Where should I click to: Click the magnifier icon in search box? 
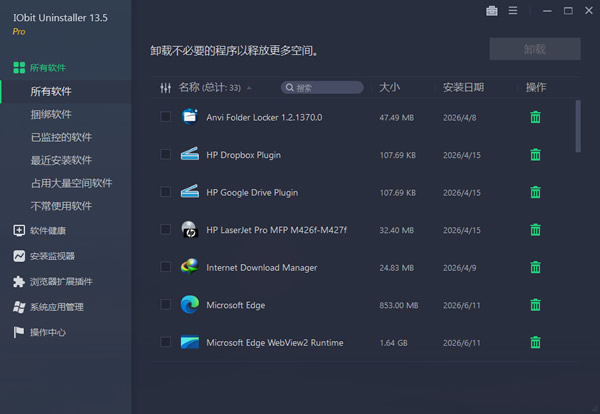pos(290,88)
